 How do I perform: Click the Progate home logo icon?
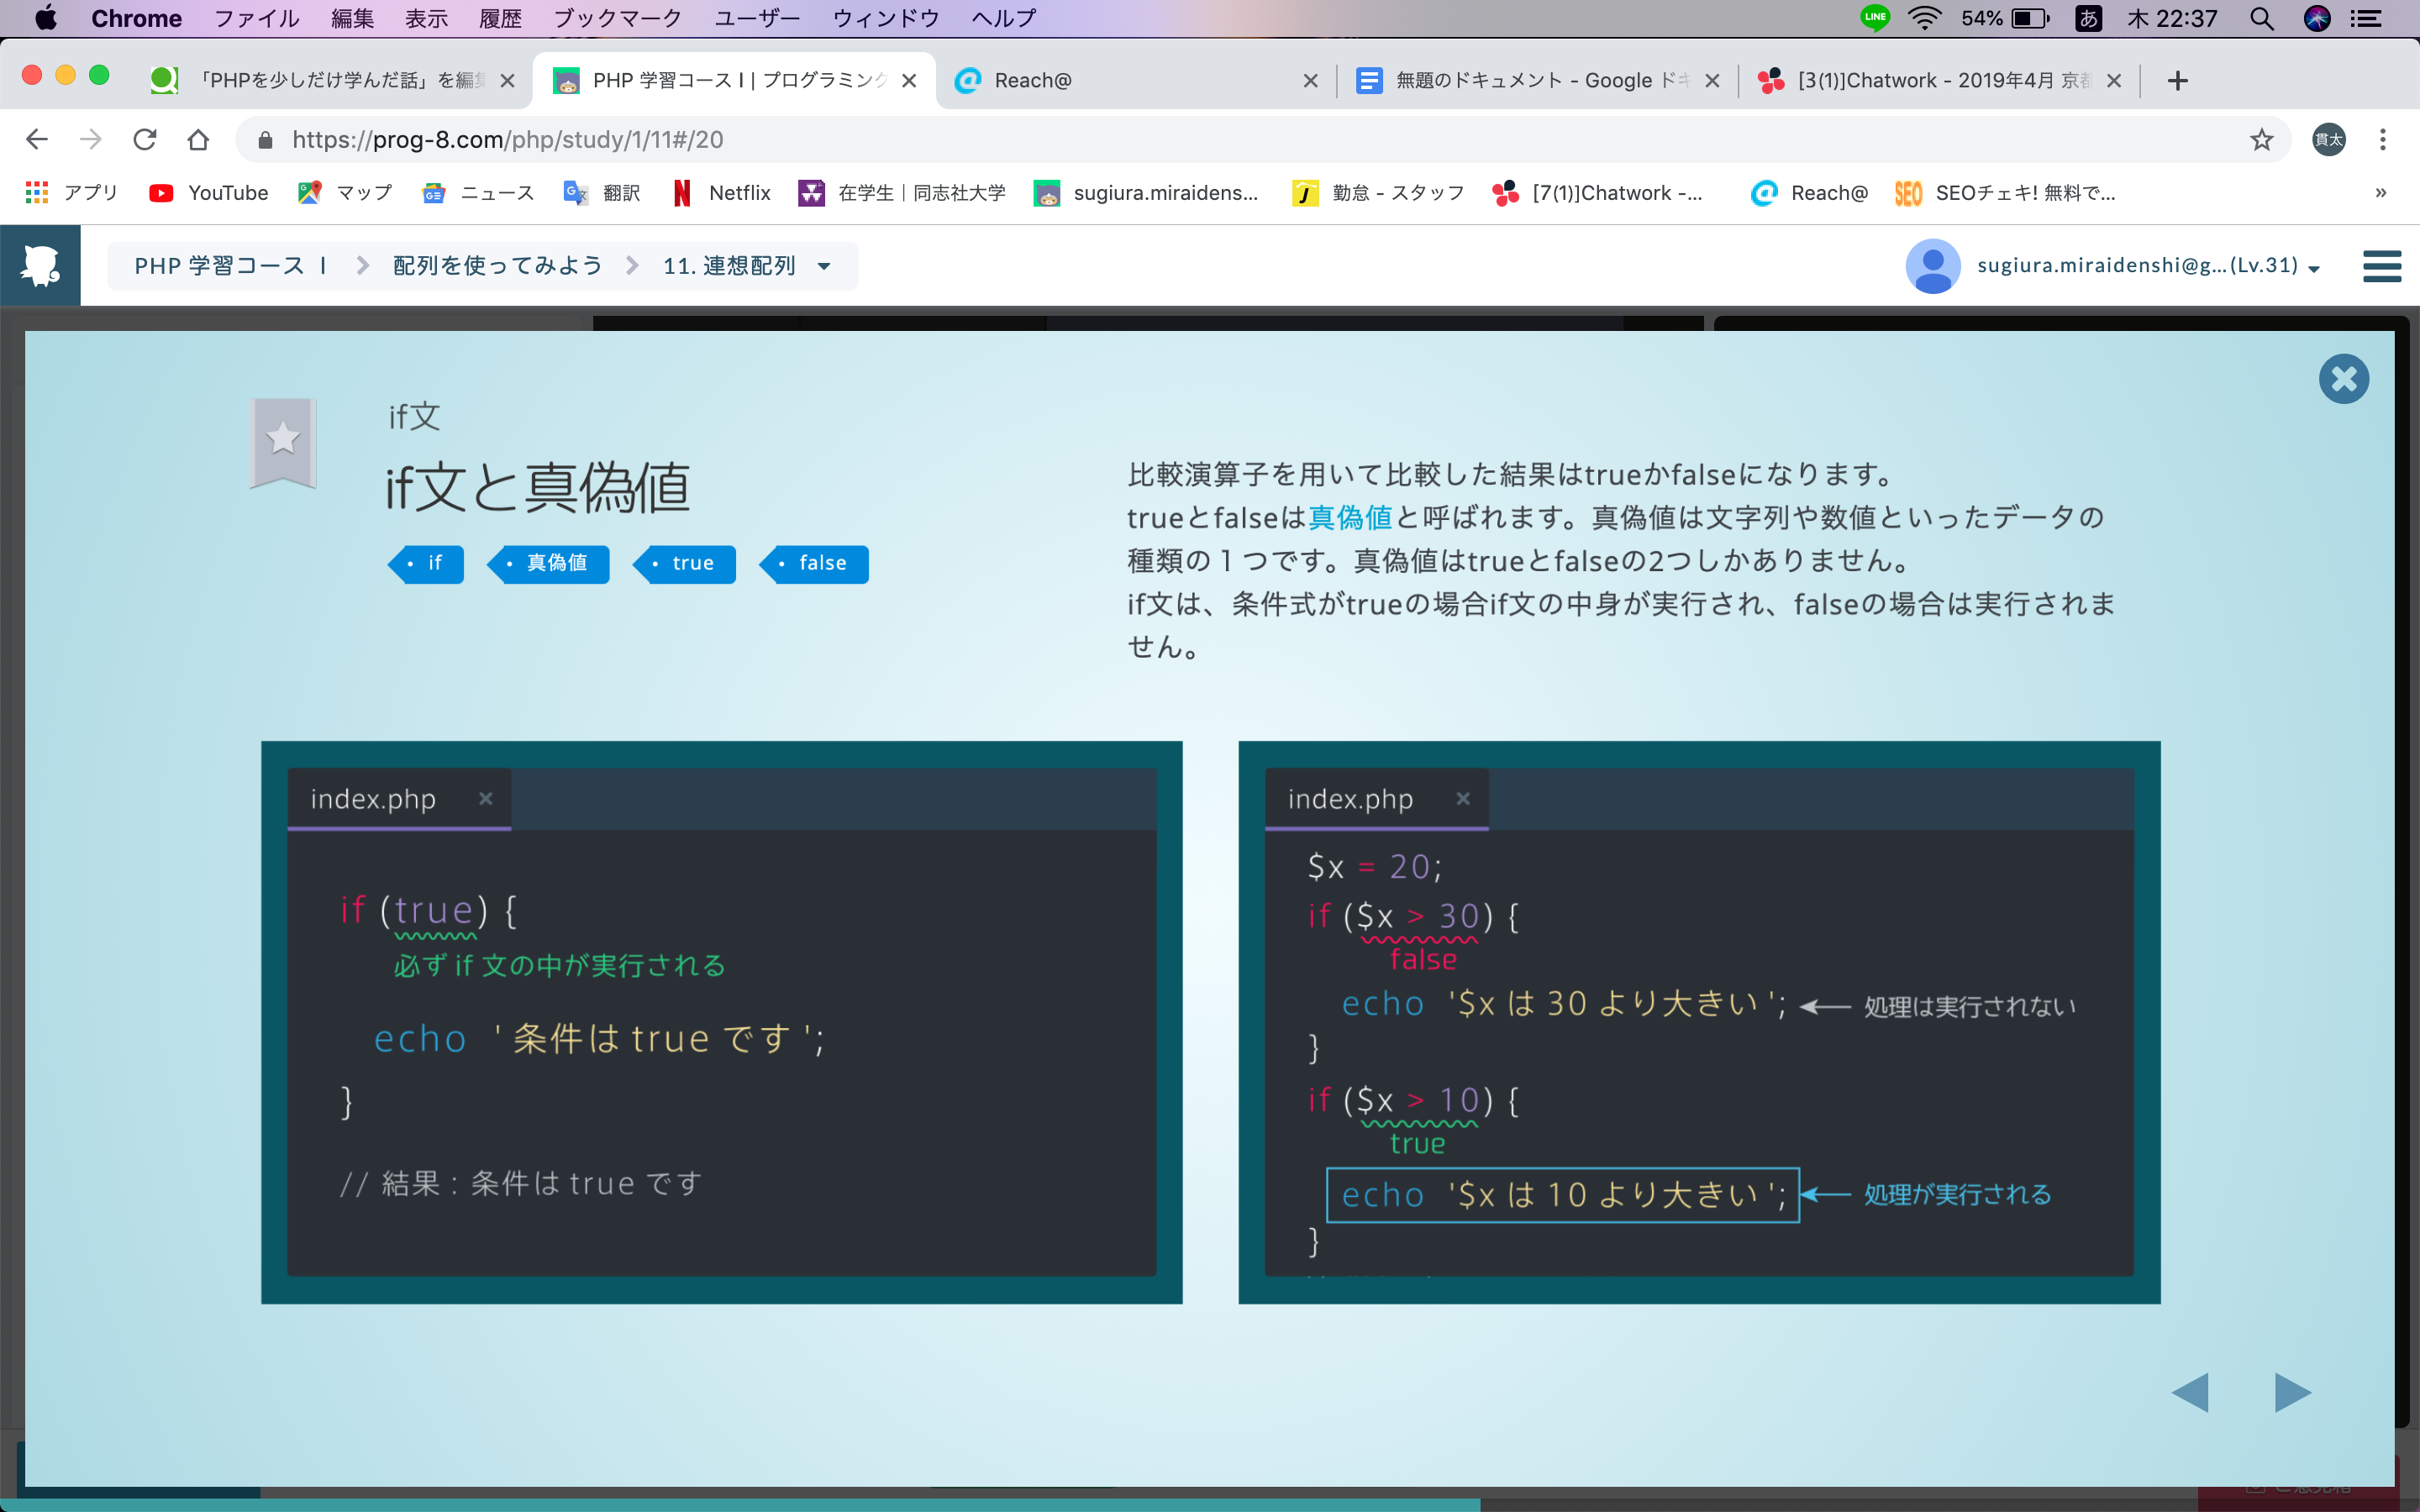[x=40, y=265]
